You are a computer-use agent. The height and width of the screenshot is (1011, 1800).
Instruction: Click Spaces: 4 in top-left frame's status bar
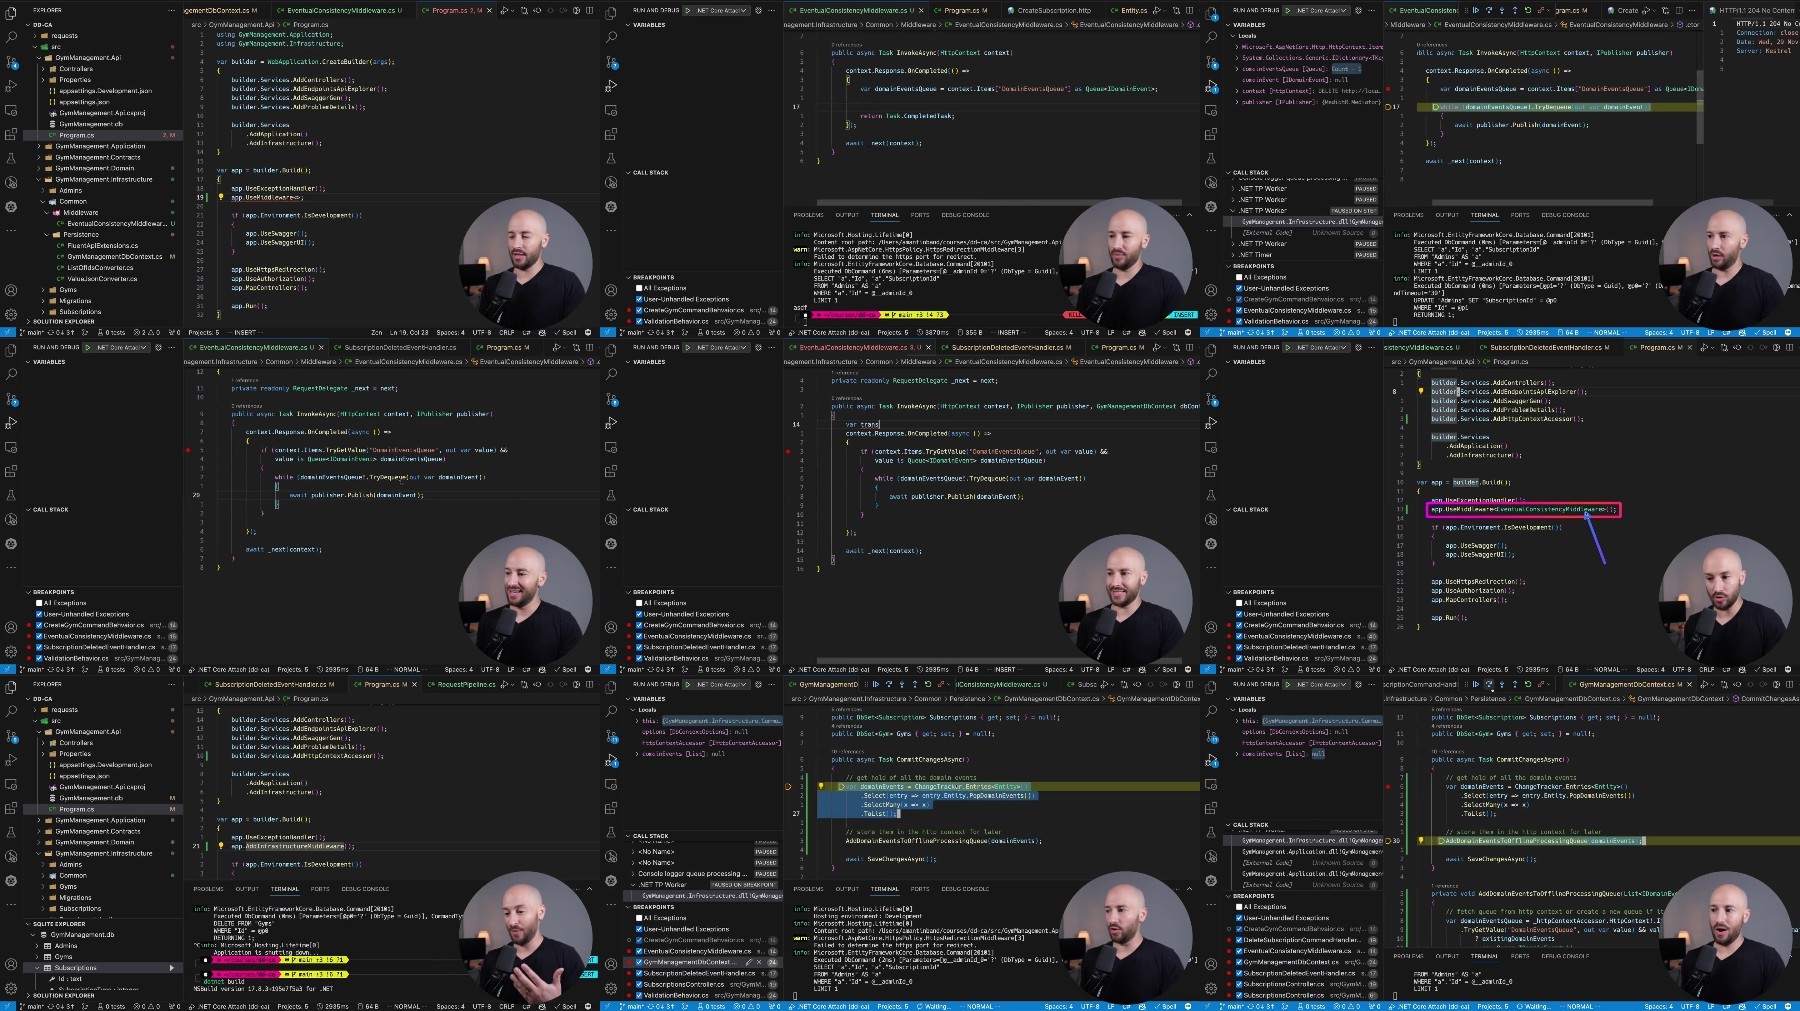(x=450, y=333)
